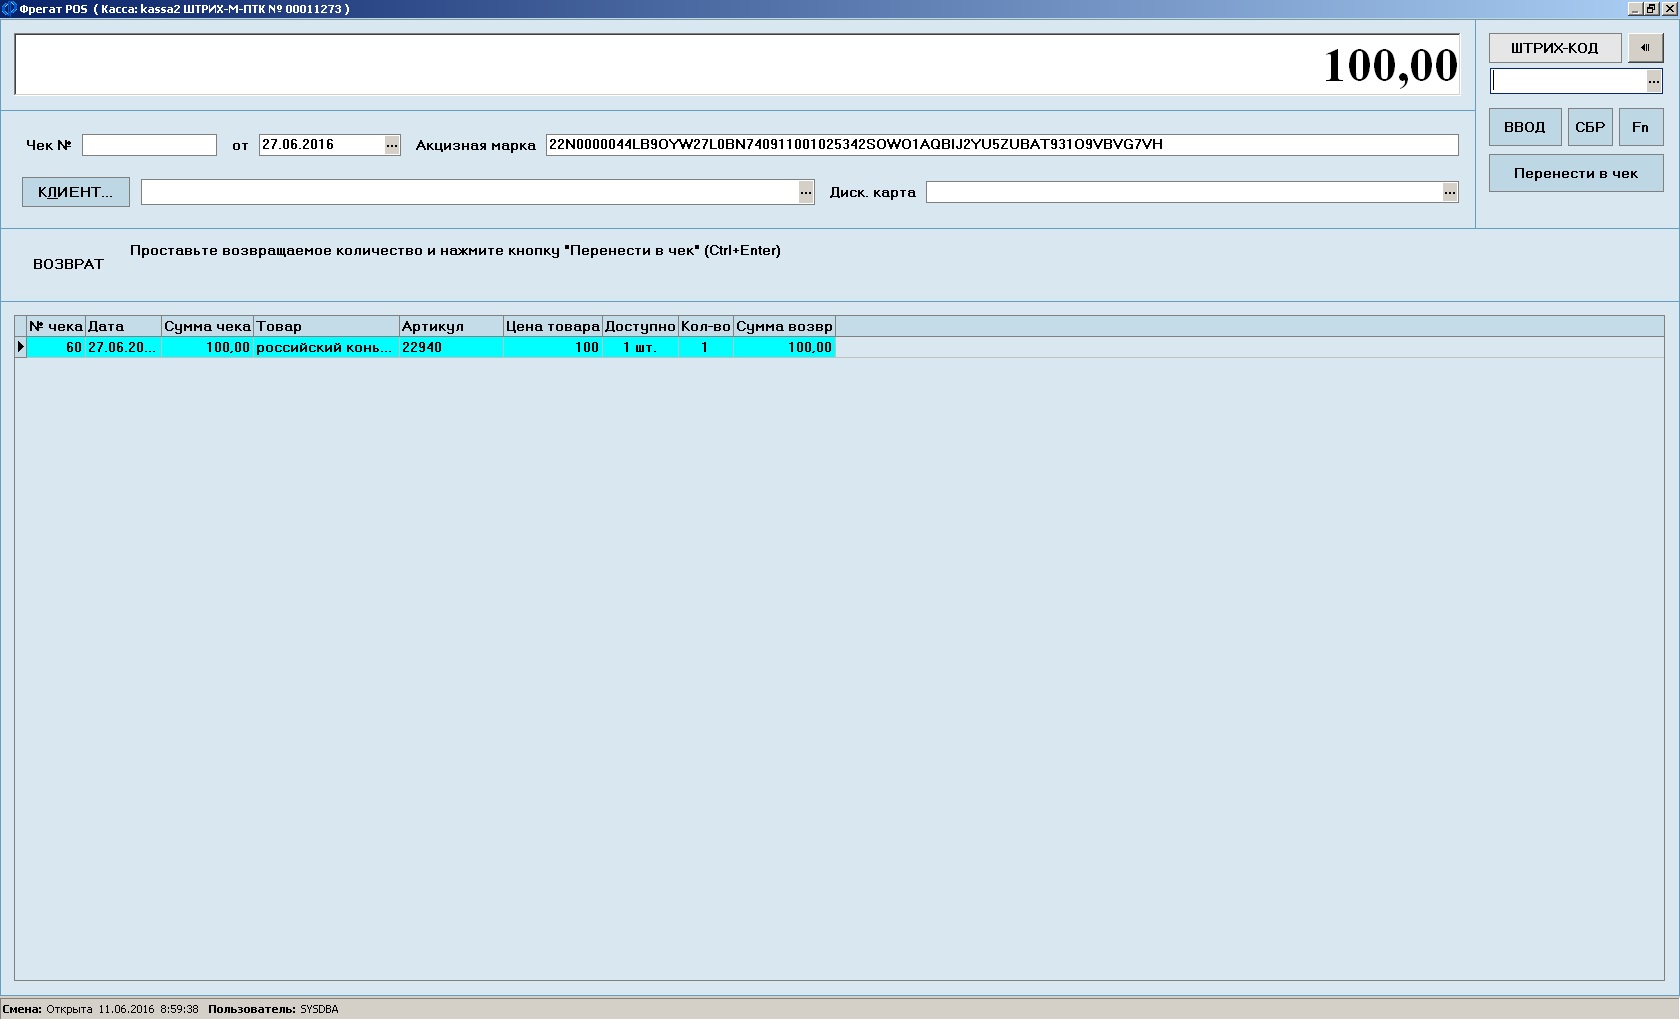Click the СБР reset button
The height and width of the screenshot is (1020, 1680).
point(1590,127)
